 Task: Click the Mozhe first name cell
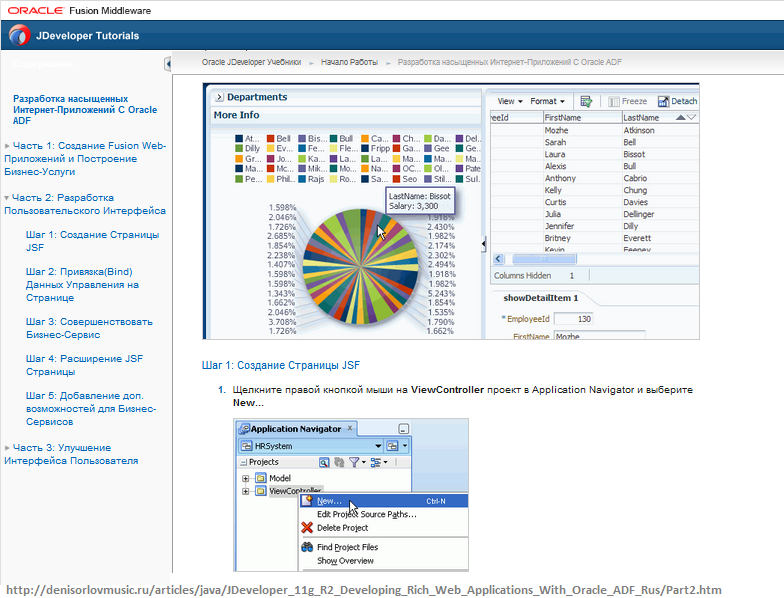(x=556, y=130)
